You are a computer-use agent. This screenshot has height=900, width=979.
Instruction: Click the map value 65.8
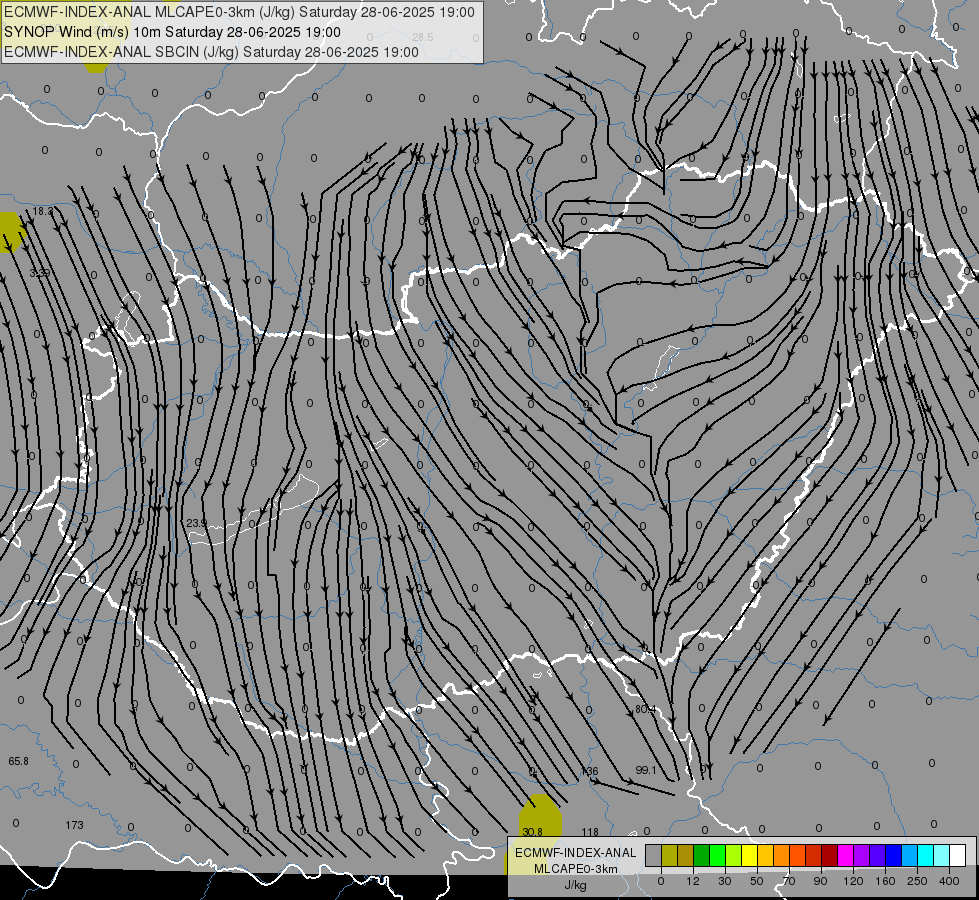click(18, 761)
